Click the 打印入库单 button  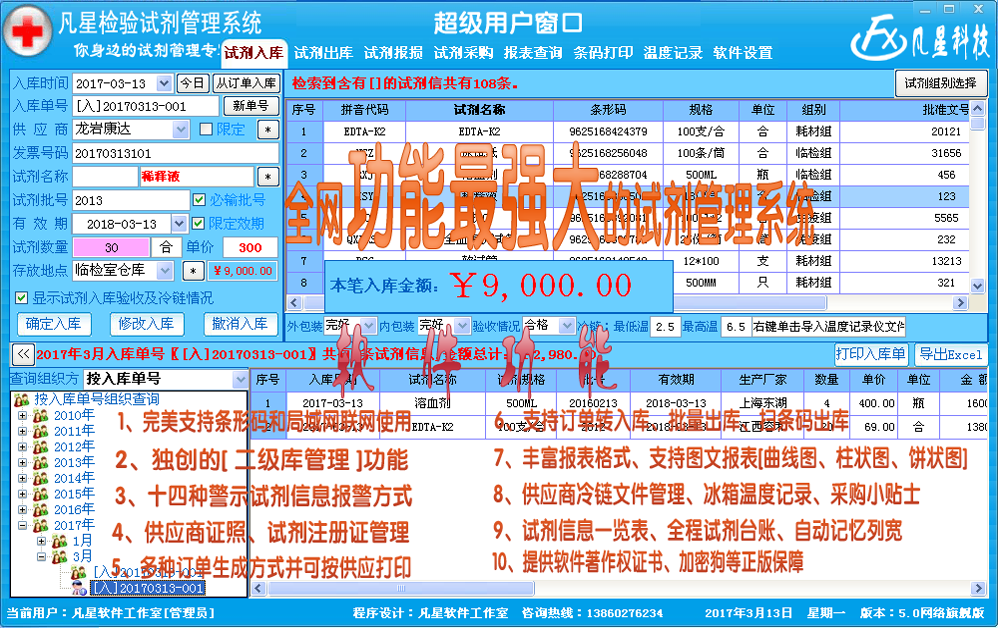click(871, 354)
